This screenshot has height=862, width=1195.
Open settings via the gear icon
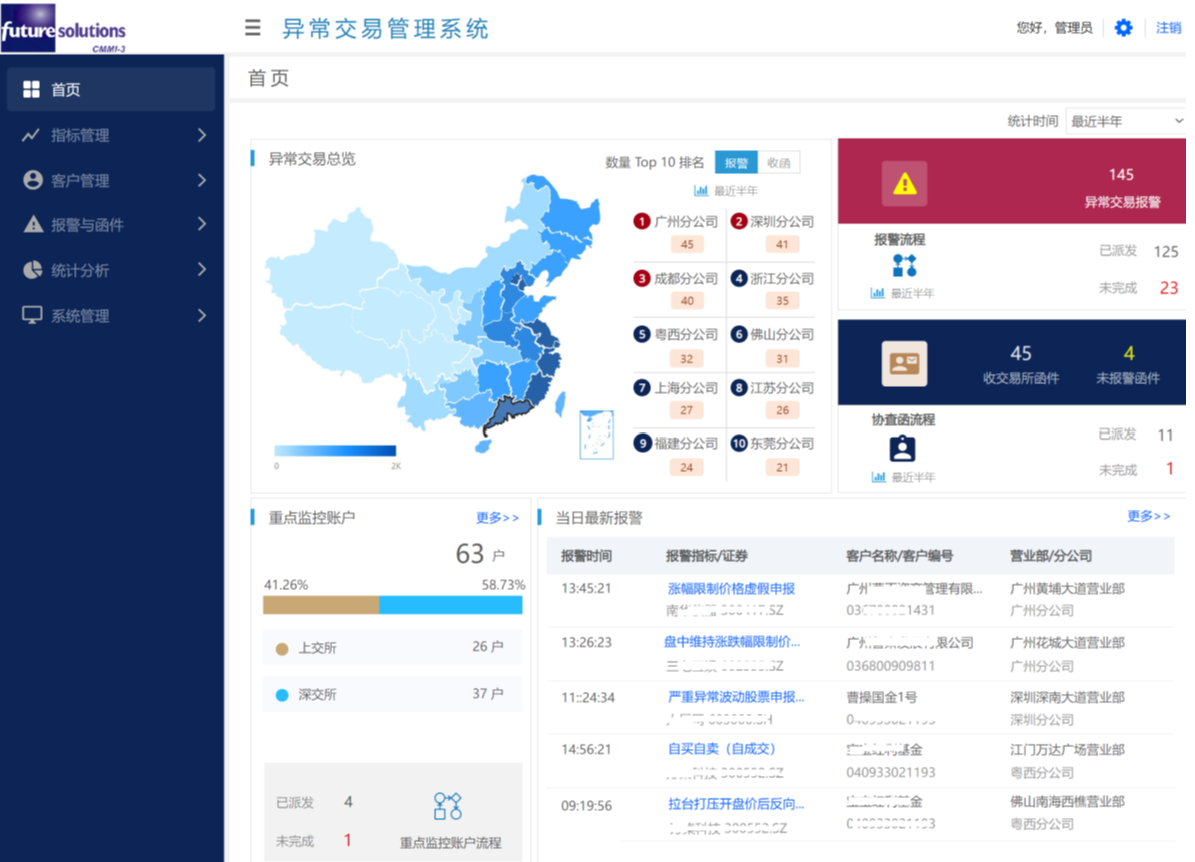(1123, 28)
